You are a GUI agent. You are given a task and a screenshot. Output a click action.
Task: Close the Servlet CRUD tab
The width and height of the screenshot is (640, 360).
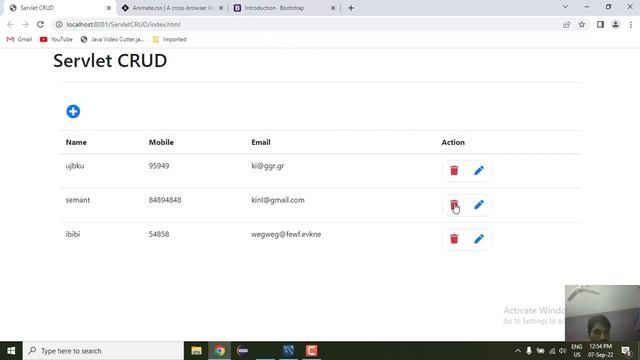click(x=109, y=8)
